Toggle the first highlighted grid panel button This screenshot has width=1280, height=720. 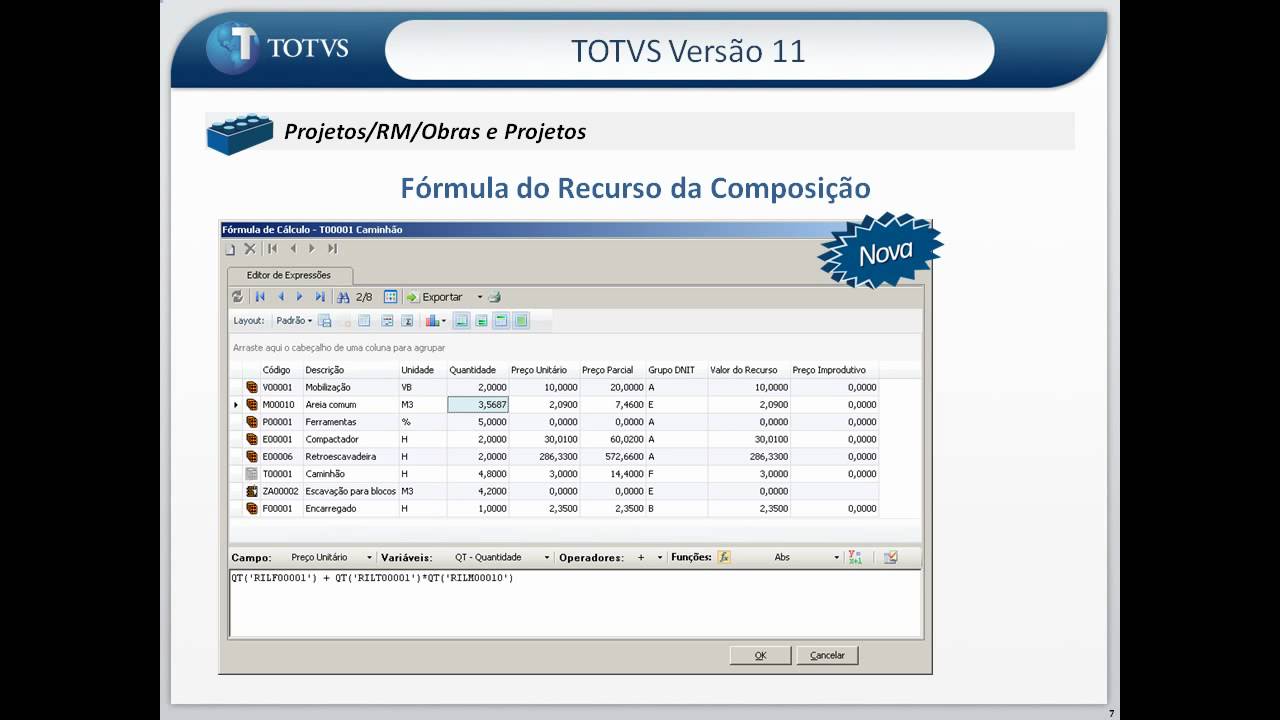[461, 321]
